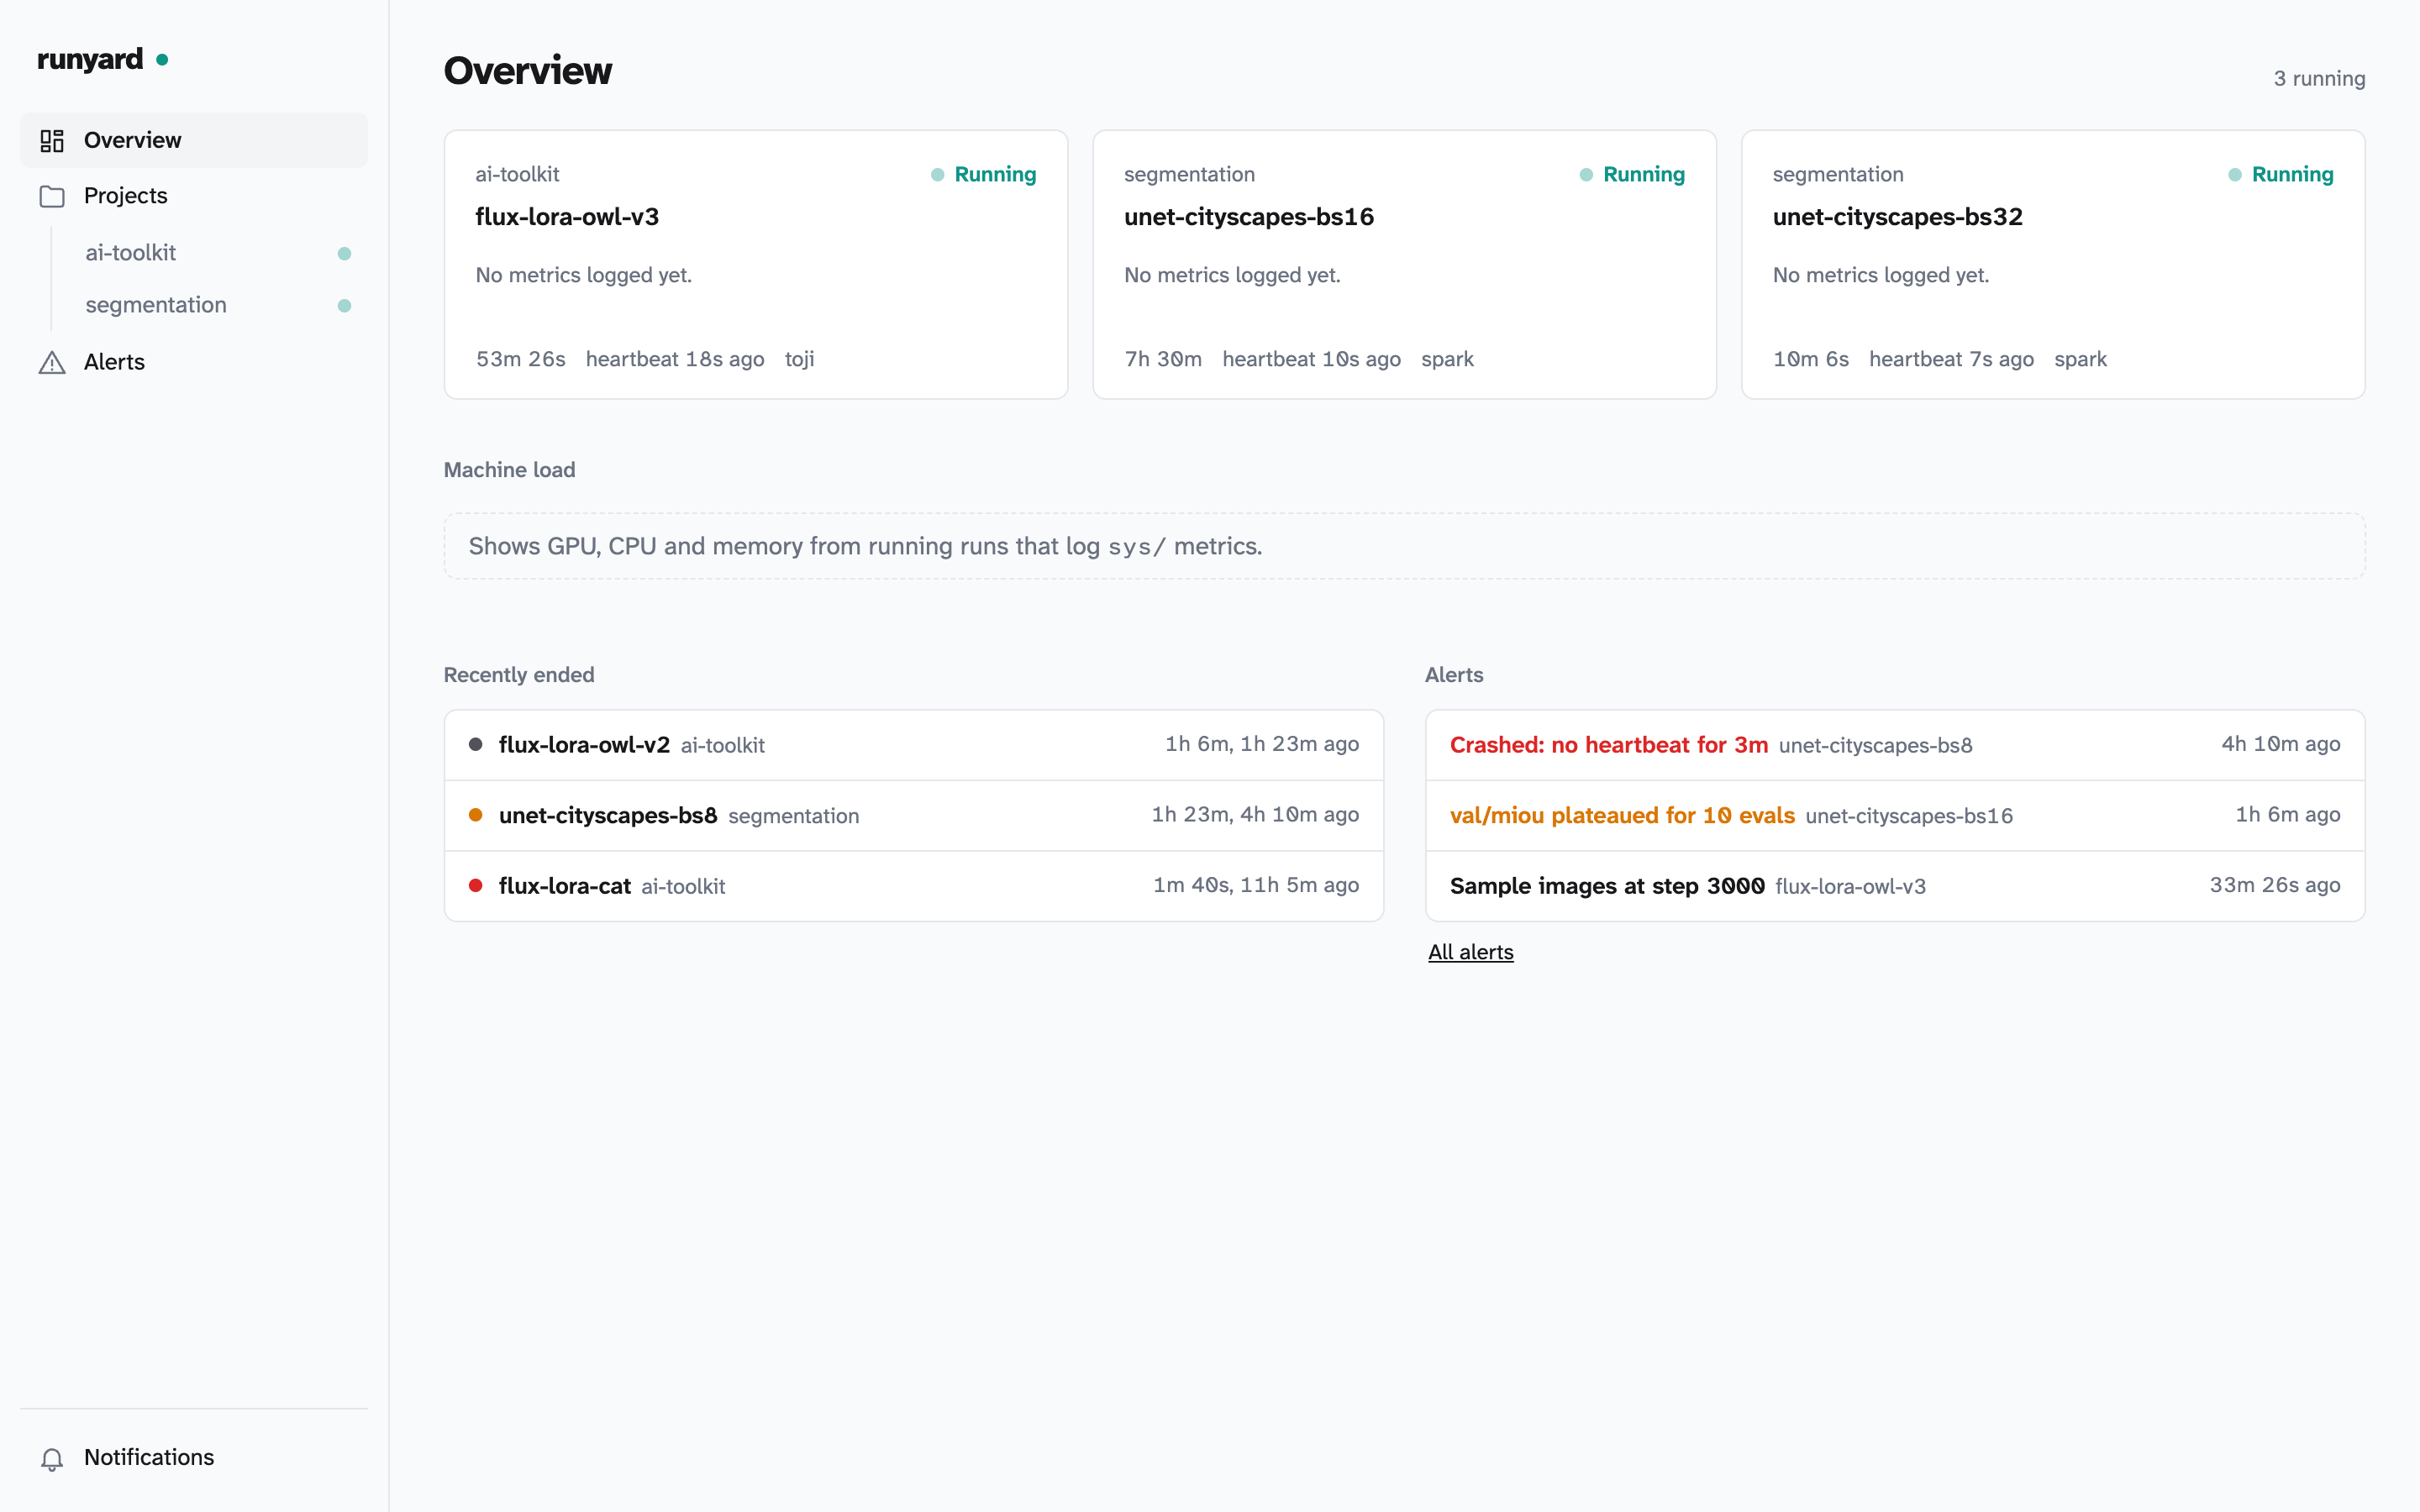Click the 'toji' machine name

tap(799, 359)
